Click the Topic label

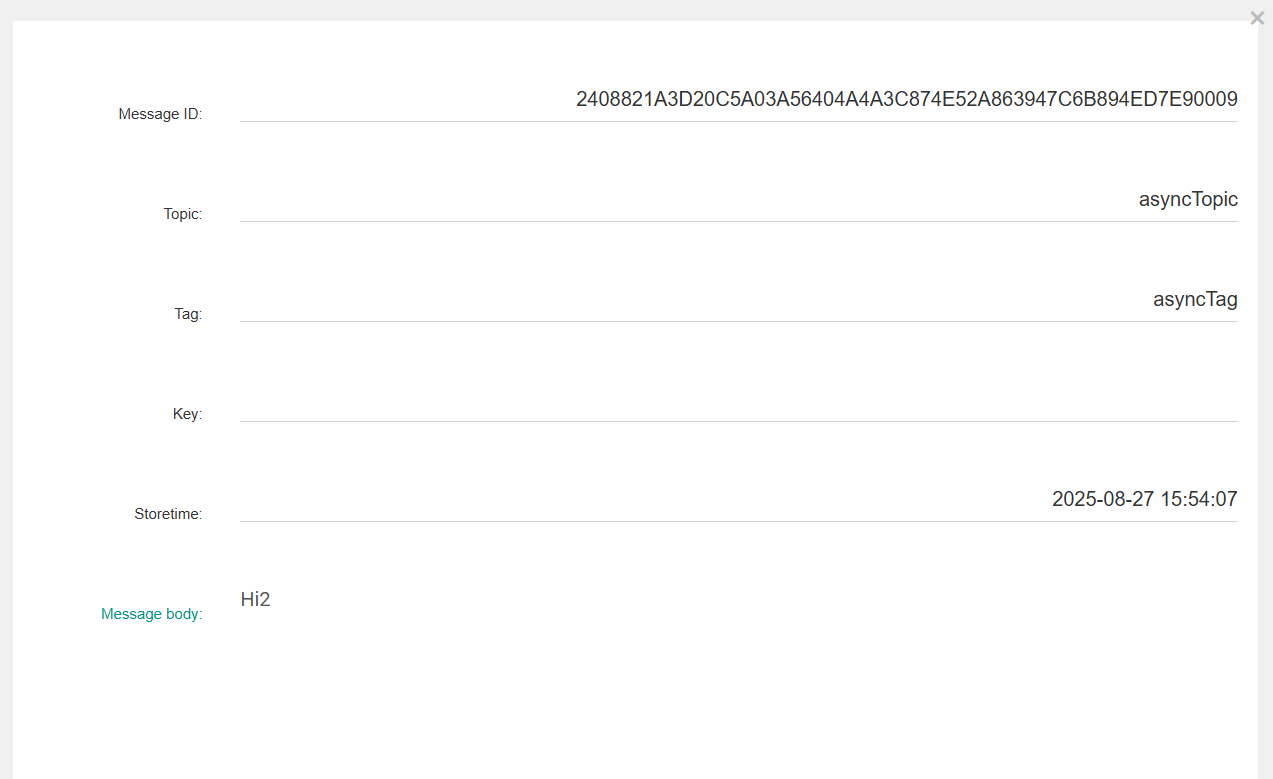coord(183,214)
